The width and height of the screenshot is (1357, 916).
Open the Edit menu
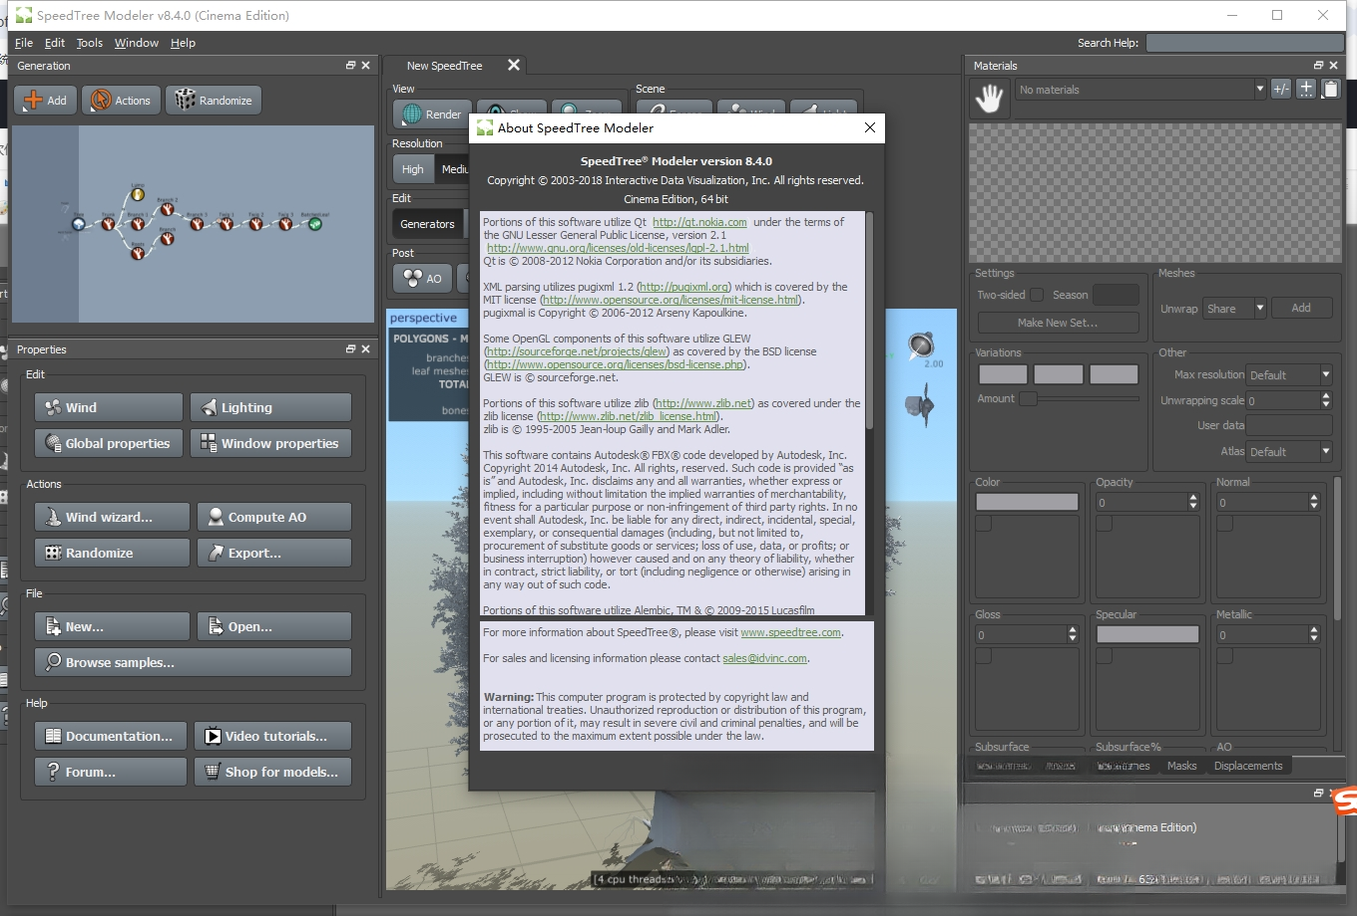click(55, 43)
